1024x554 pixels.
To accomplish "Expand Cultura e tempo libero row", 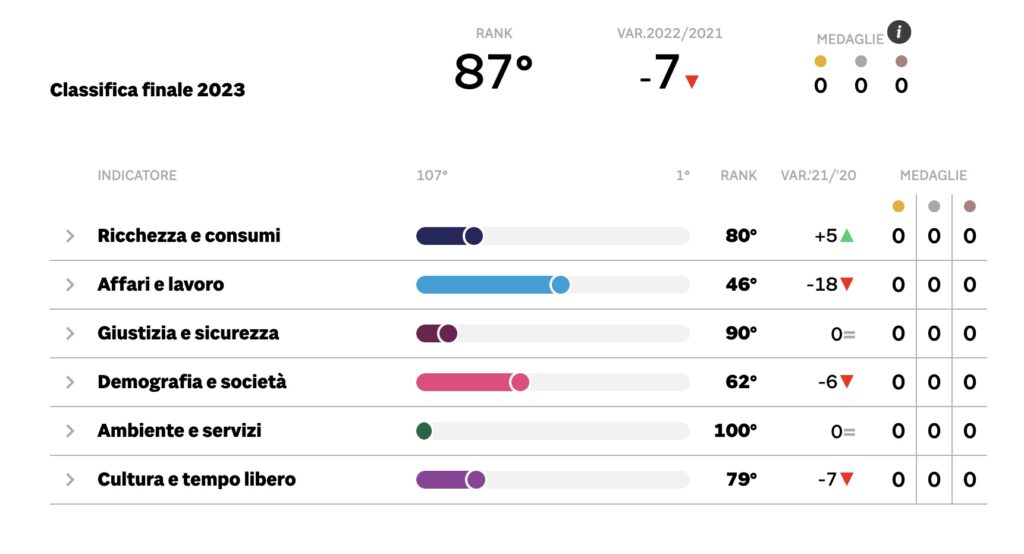I will tap(70, 480).
